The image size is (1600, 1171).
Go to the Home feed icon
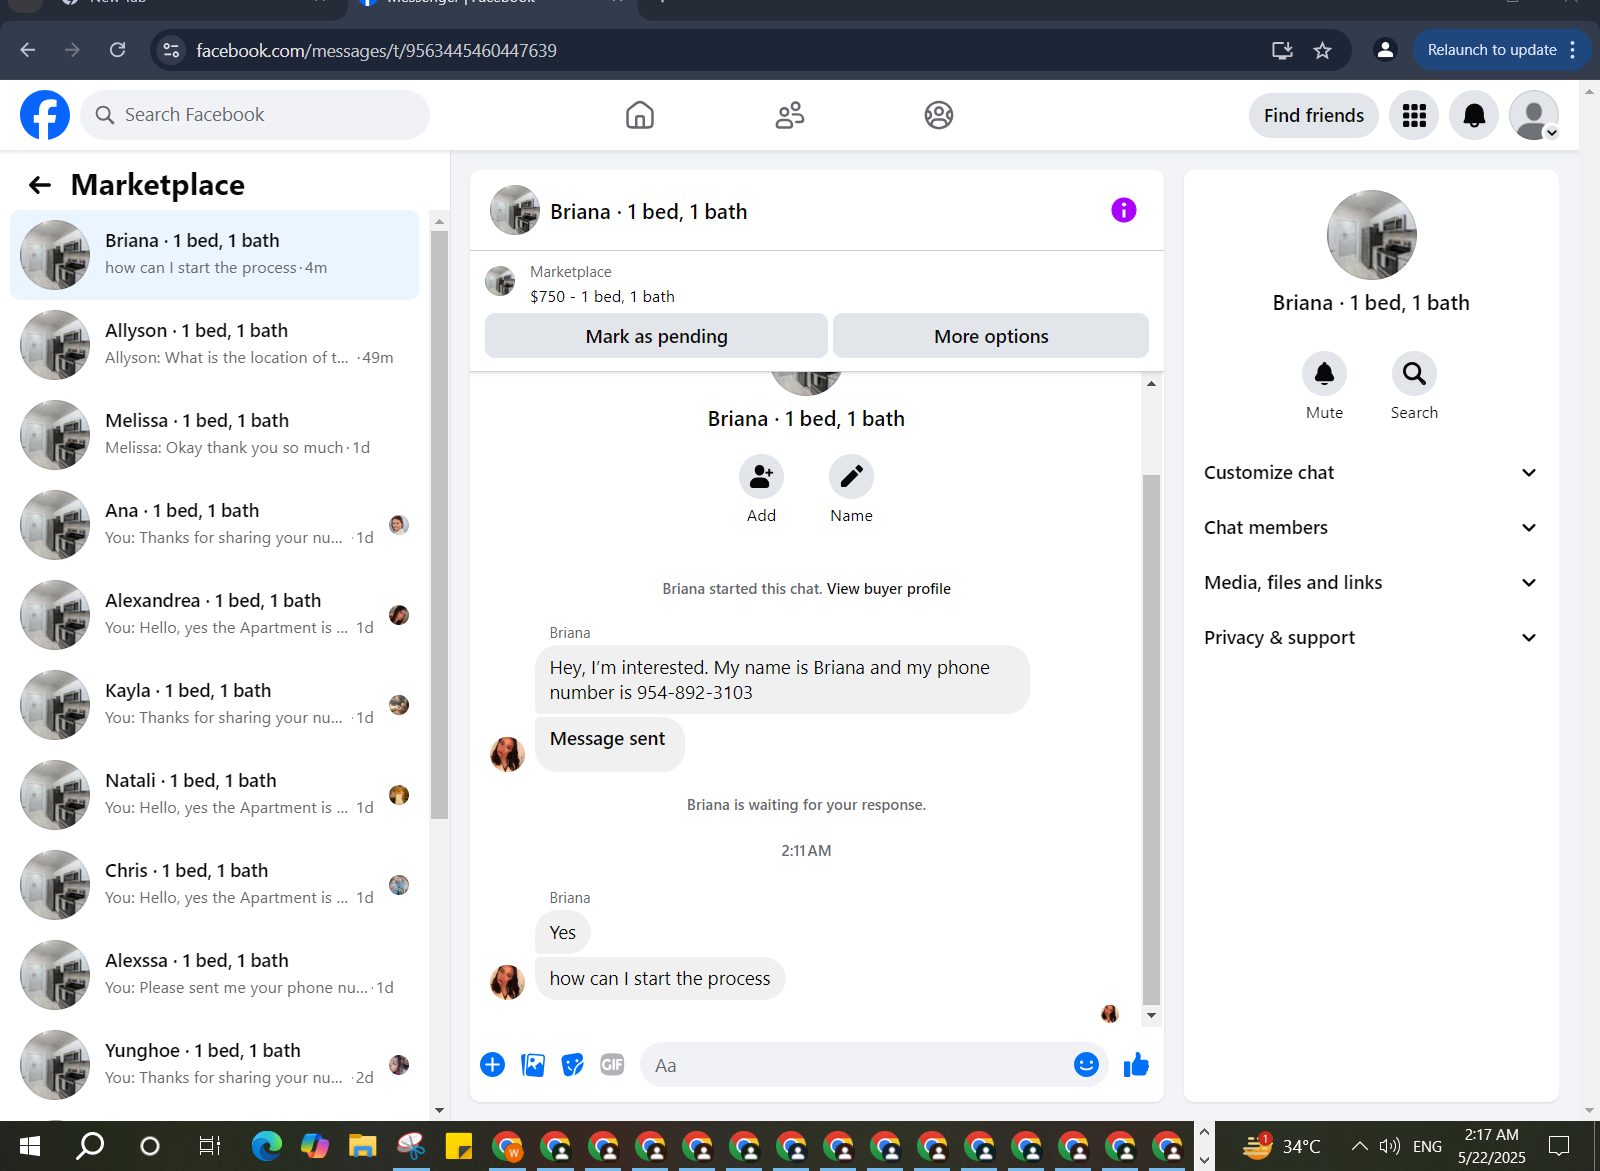[x=640, y=115]
